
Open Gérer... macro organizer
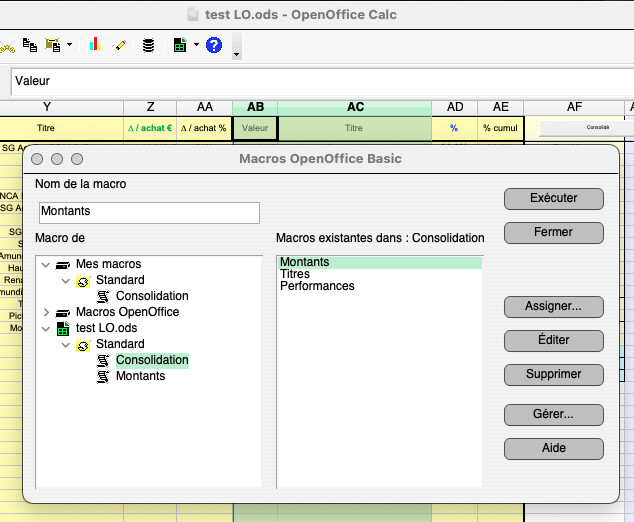click(554, 414)
